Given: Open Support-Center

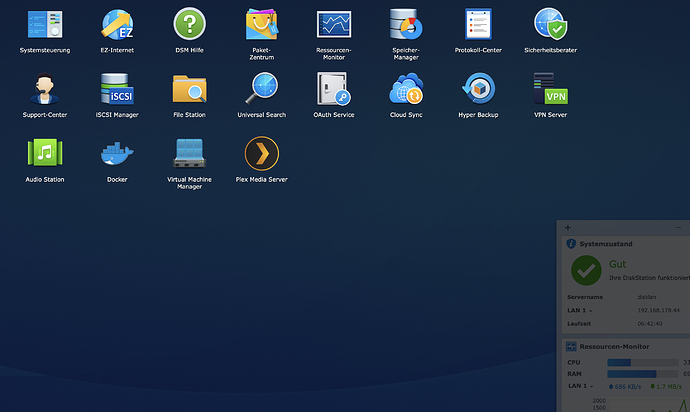Looking at the screenshot, I should click(x=45, y=89).
